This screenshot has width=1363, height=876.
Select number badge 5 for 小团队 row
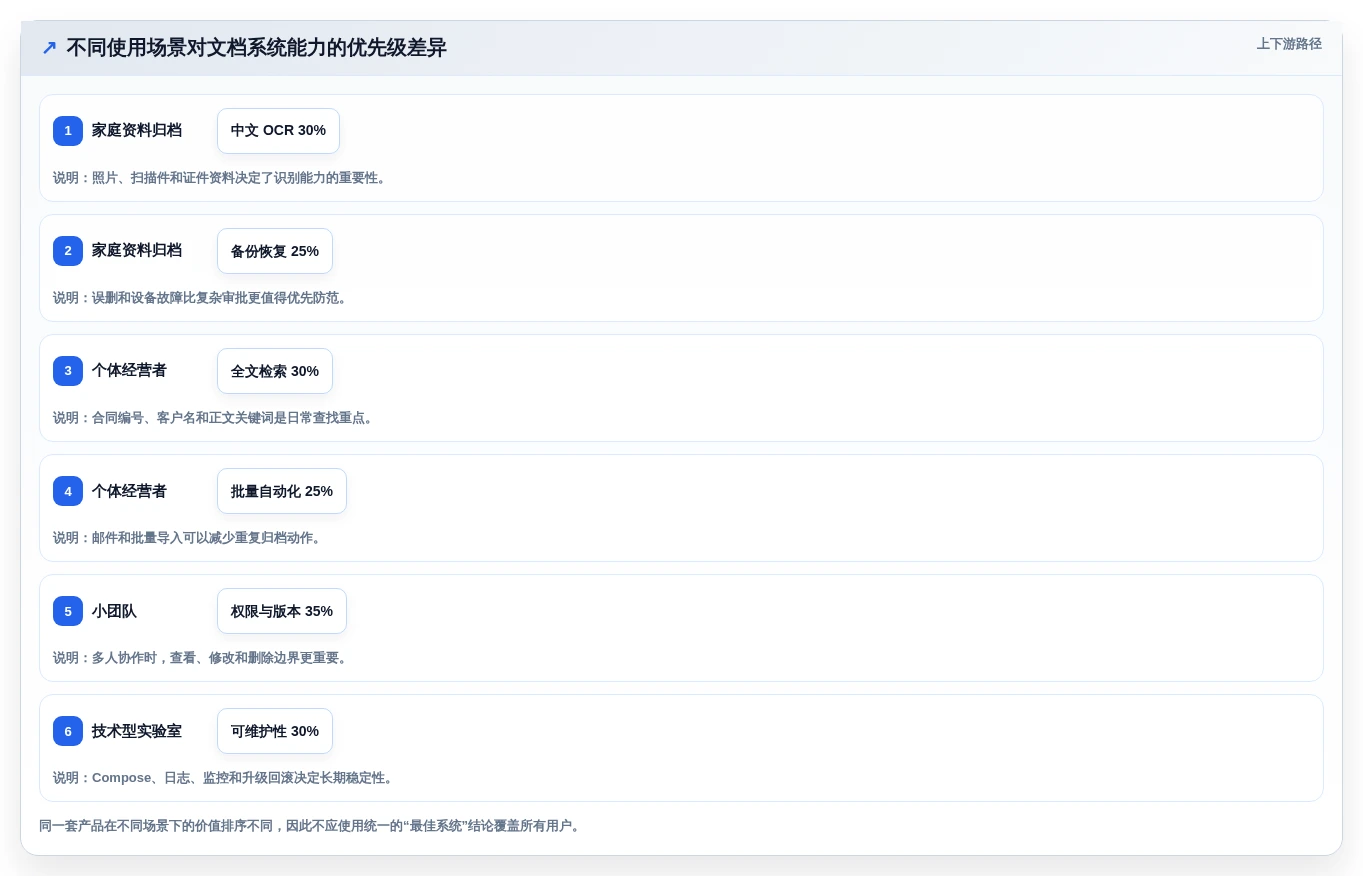coord(68,611)
